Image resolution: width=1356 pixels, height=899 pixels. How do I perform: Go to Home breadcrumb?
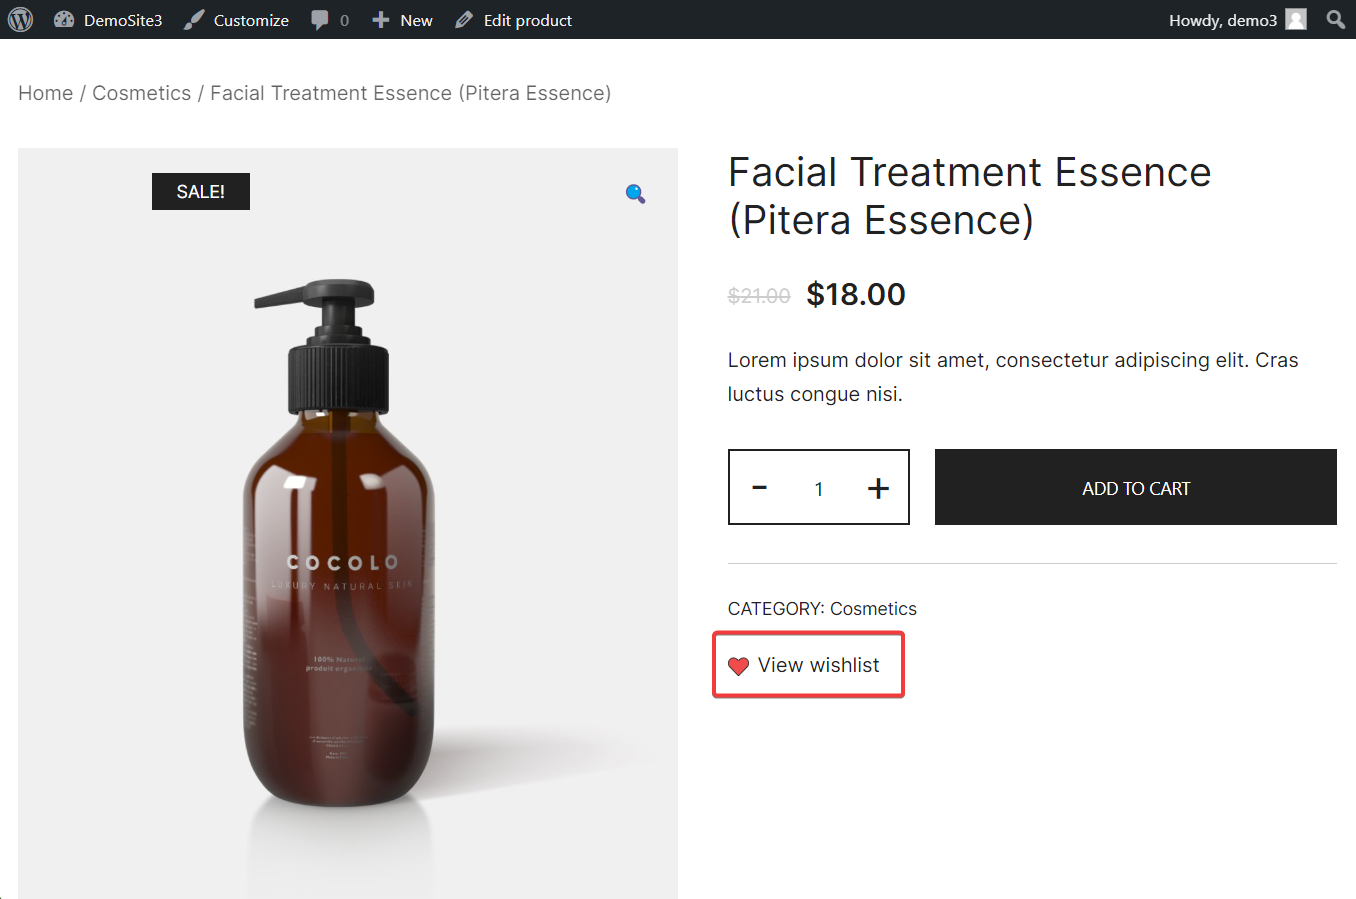point(46,93)
